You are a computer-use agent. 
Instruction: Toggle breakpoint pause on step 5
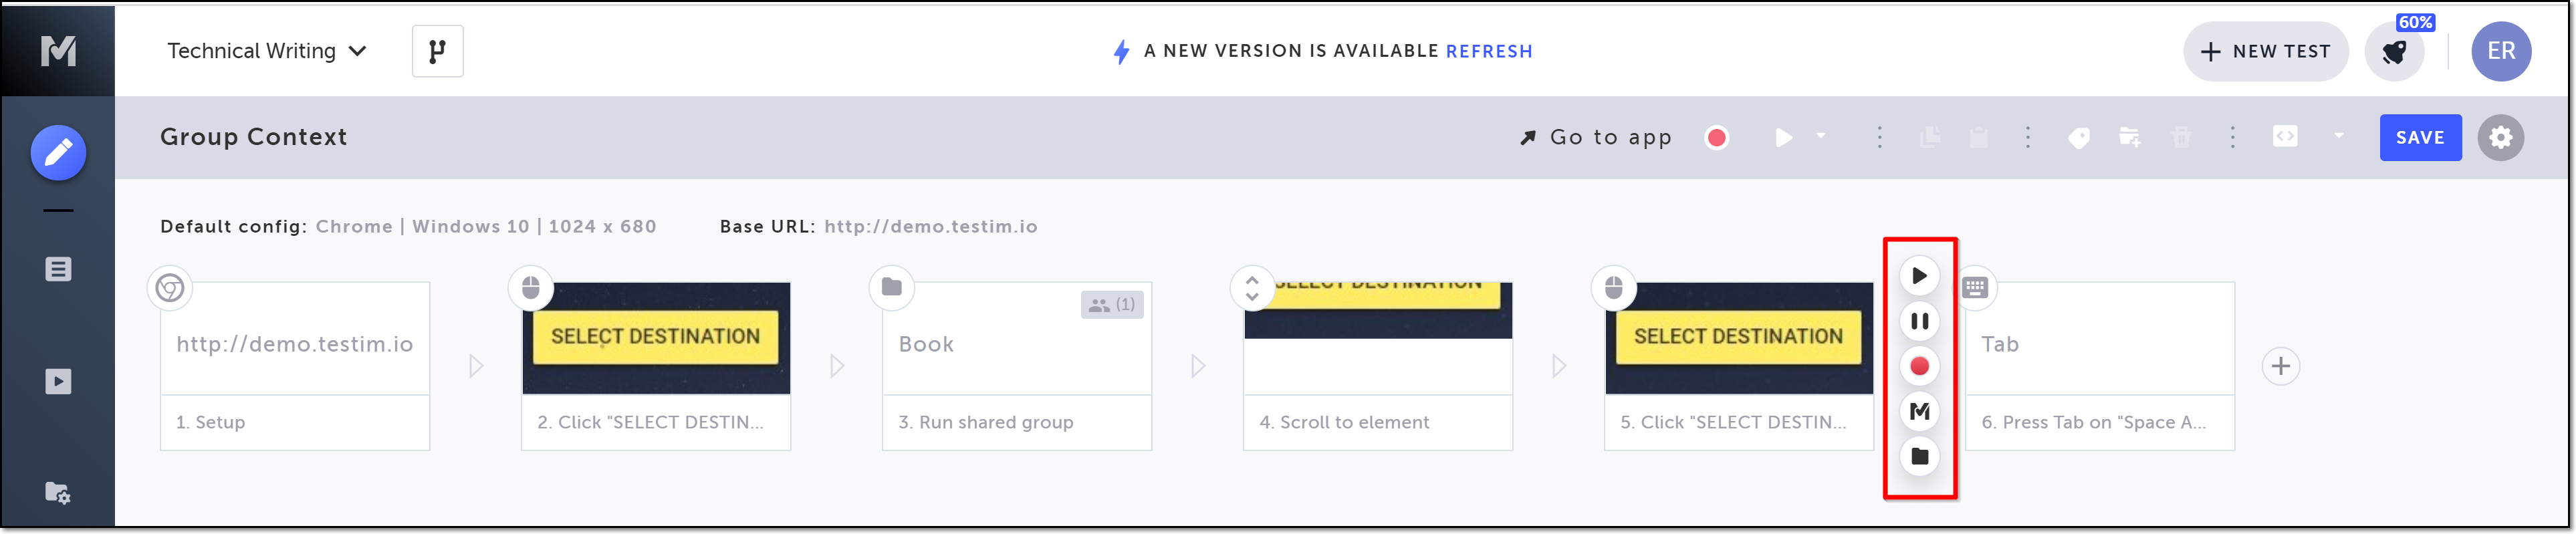1919,321
